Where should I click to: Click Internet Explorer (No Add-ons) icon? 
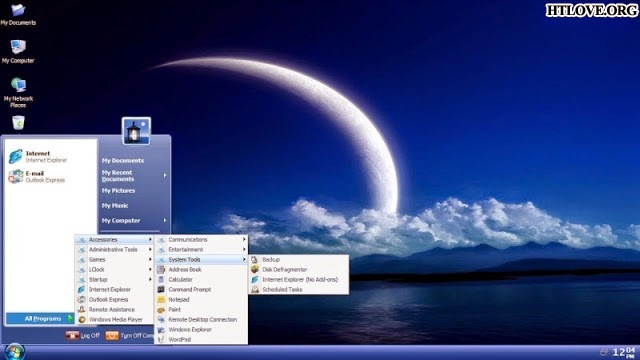pos(255,280)
